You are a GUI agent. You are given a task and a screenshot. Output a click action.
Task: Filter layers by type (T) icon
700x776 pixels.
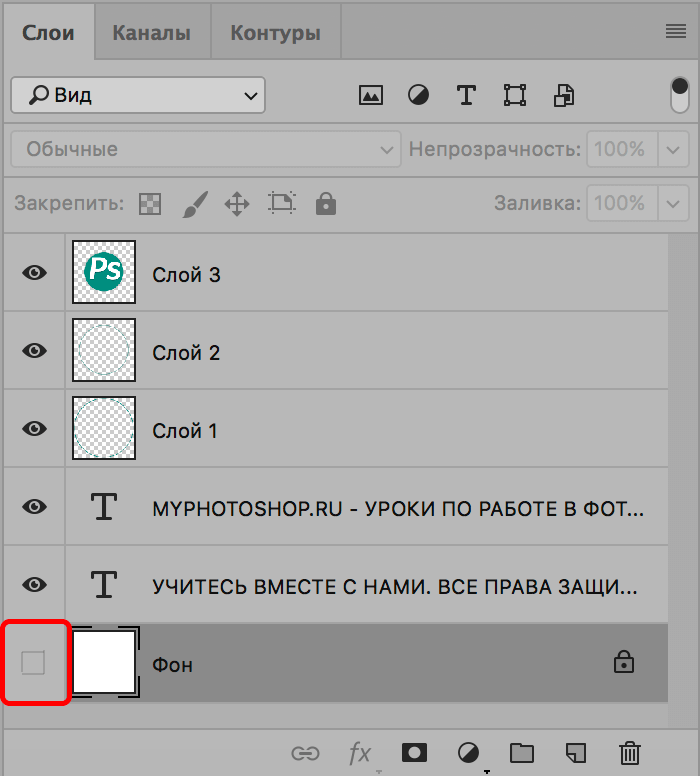pos(466,96)
